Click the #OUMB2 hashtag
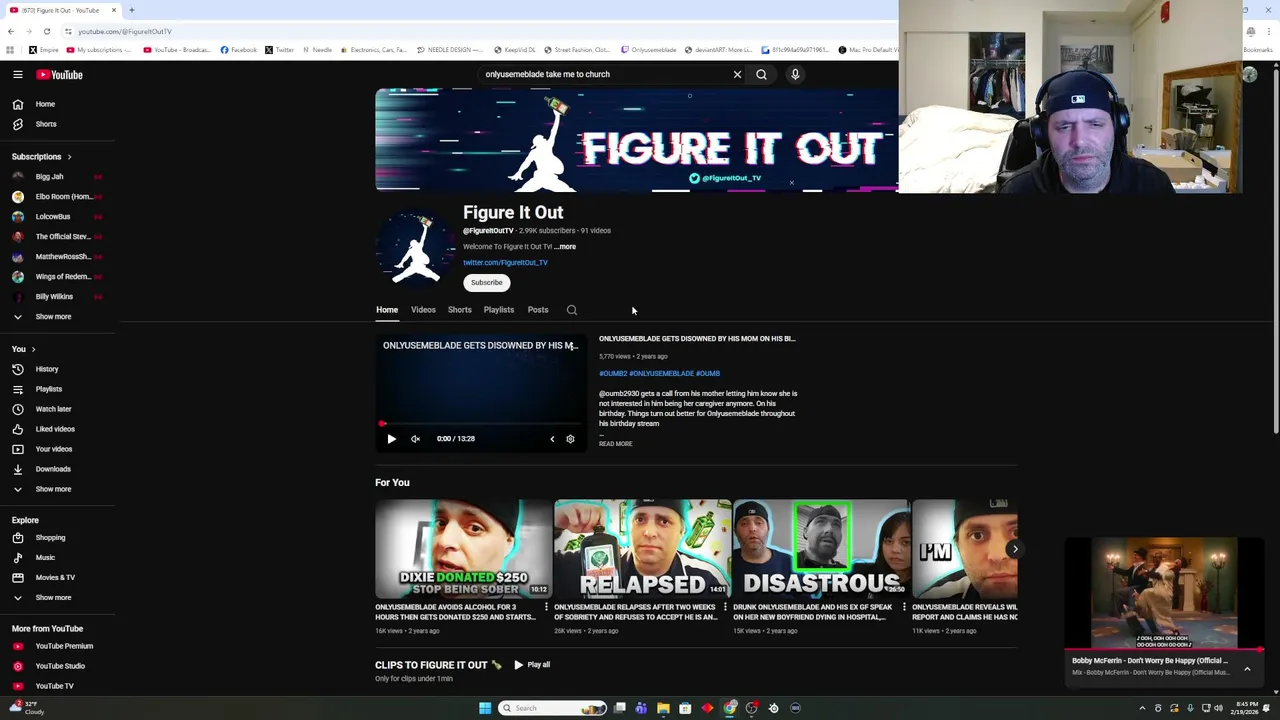Image resolution: width=1280 pixels, height=720 pixels. coord(613,374)
